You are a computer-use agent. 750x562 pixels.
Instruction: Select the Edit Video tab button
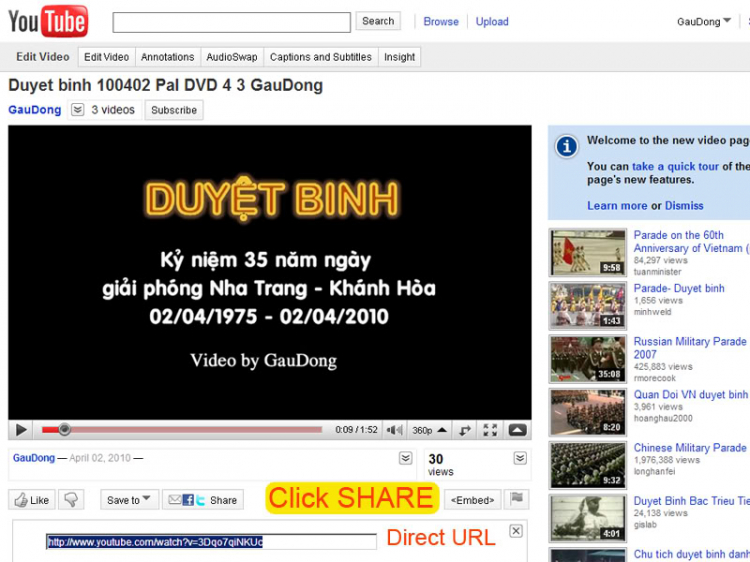[x=106, y=57]
